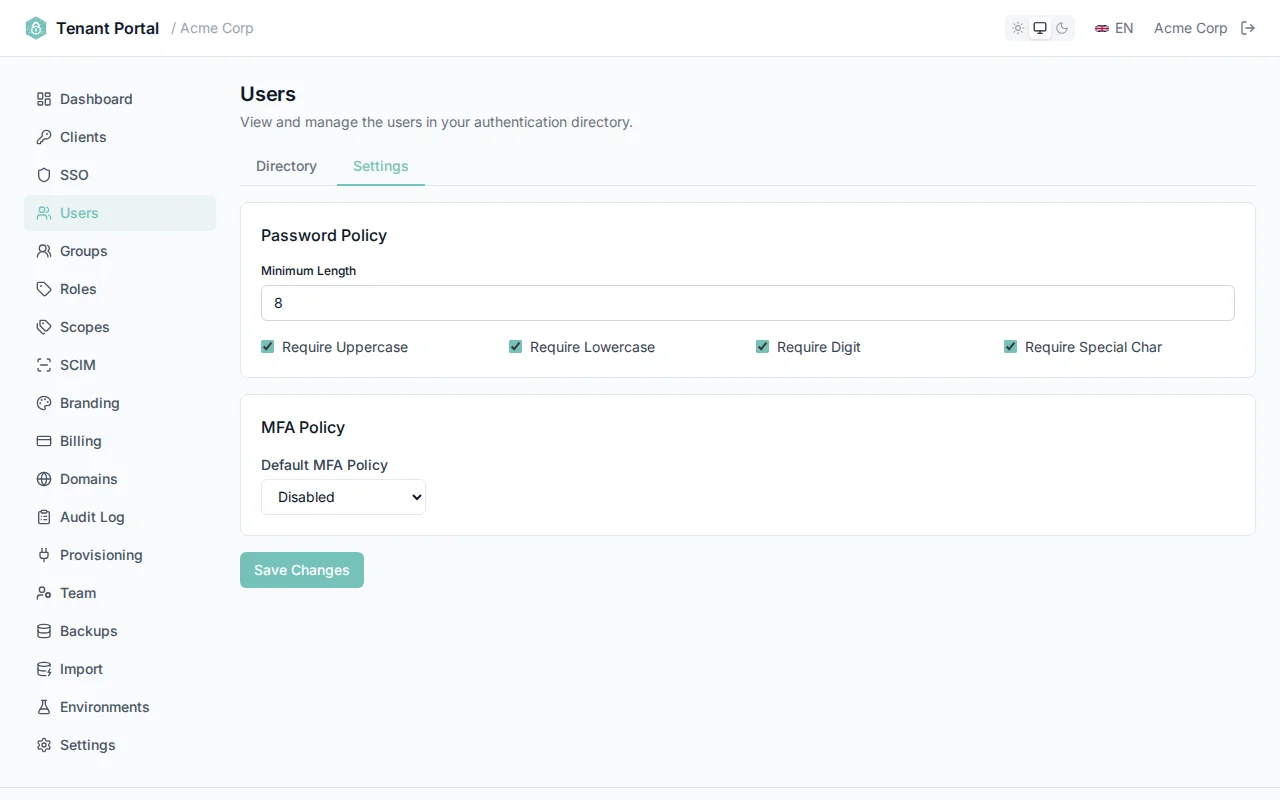Viewport: 1280px width, 800px height.
Task: Click the Tenant Portal logo icon
Action: [36, 28]
